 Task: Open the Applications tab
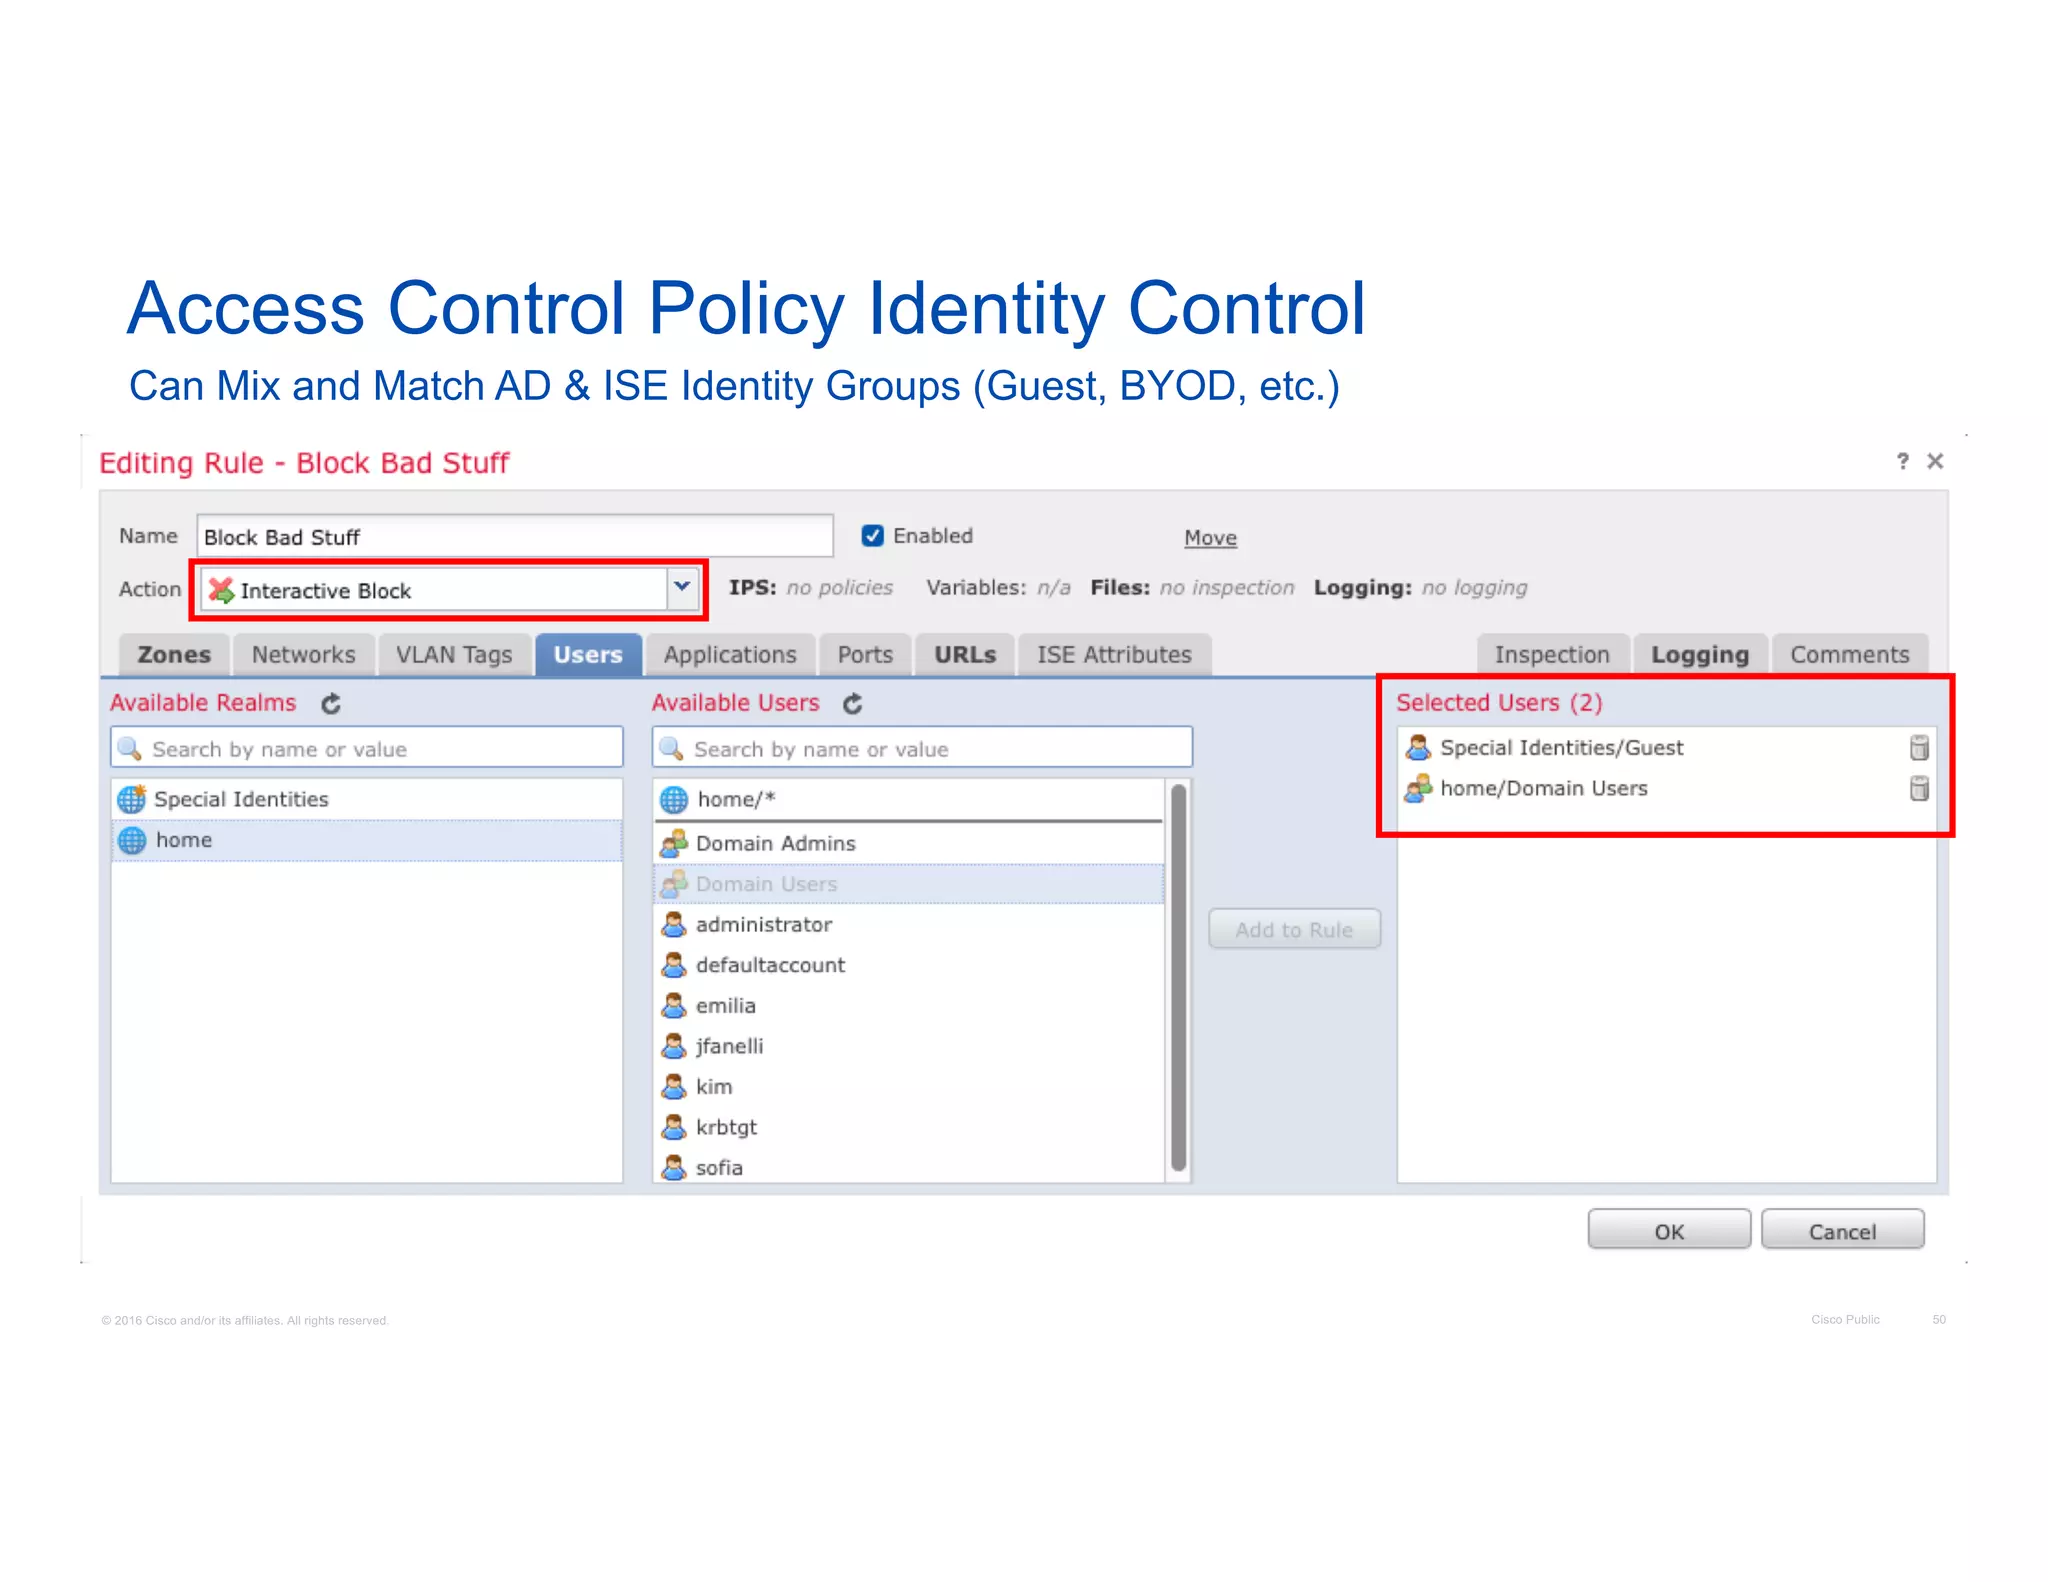point(730,655)
